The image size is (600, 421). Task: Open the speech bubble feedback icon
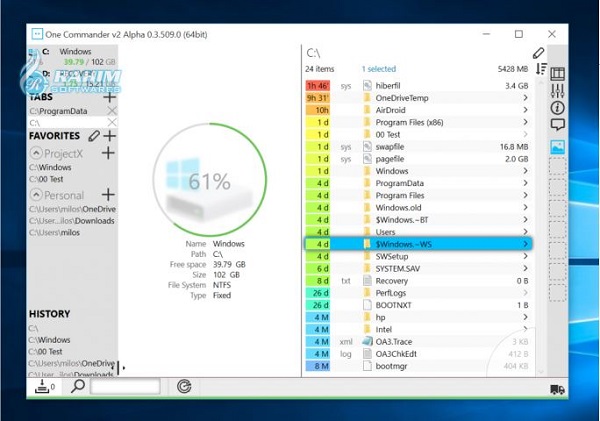click(x=558, y=124)
